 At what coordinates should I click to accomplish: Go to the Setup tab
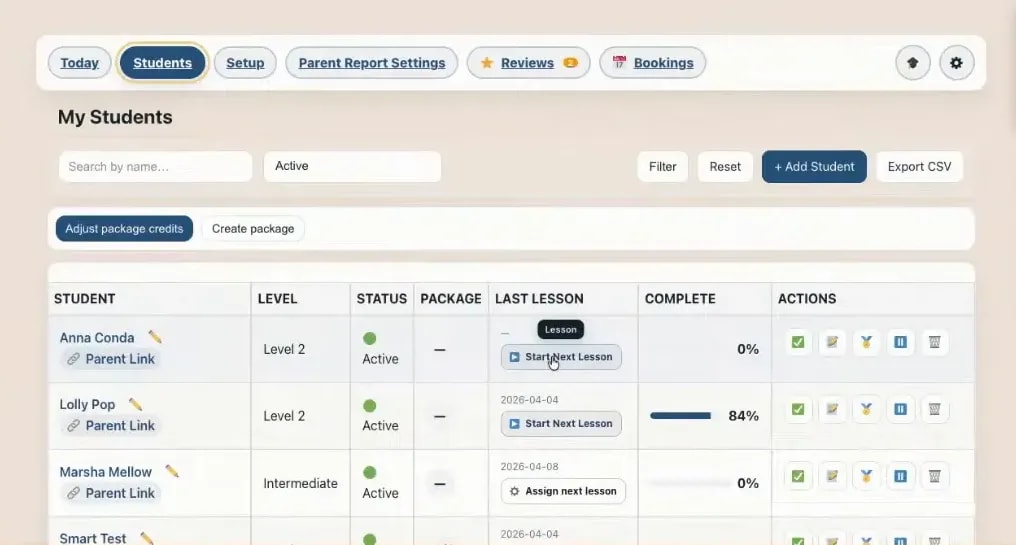click(x=245, y=63)
